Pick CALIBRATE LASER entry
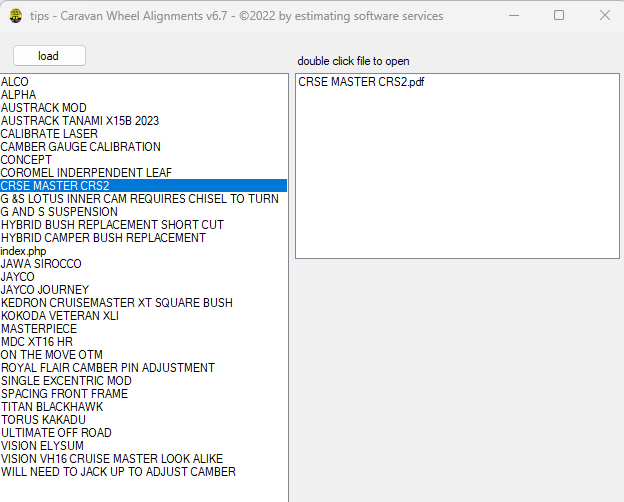 [x=144, y=134]
